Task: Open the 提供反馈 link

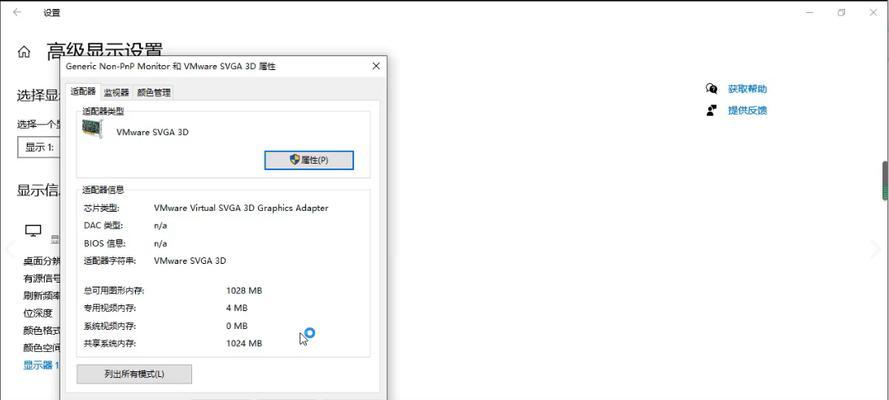Action: [747, 110]
